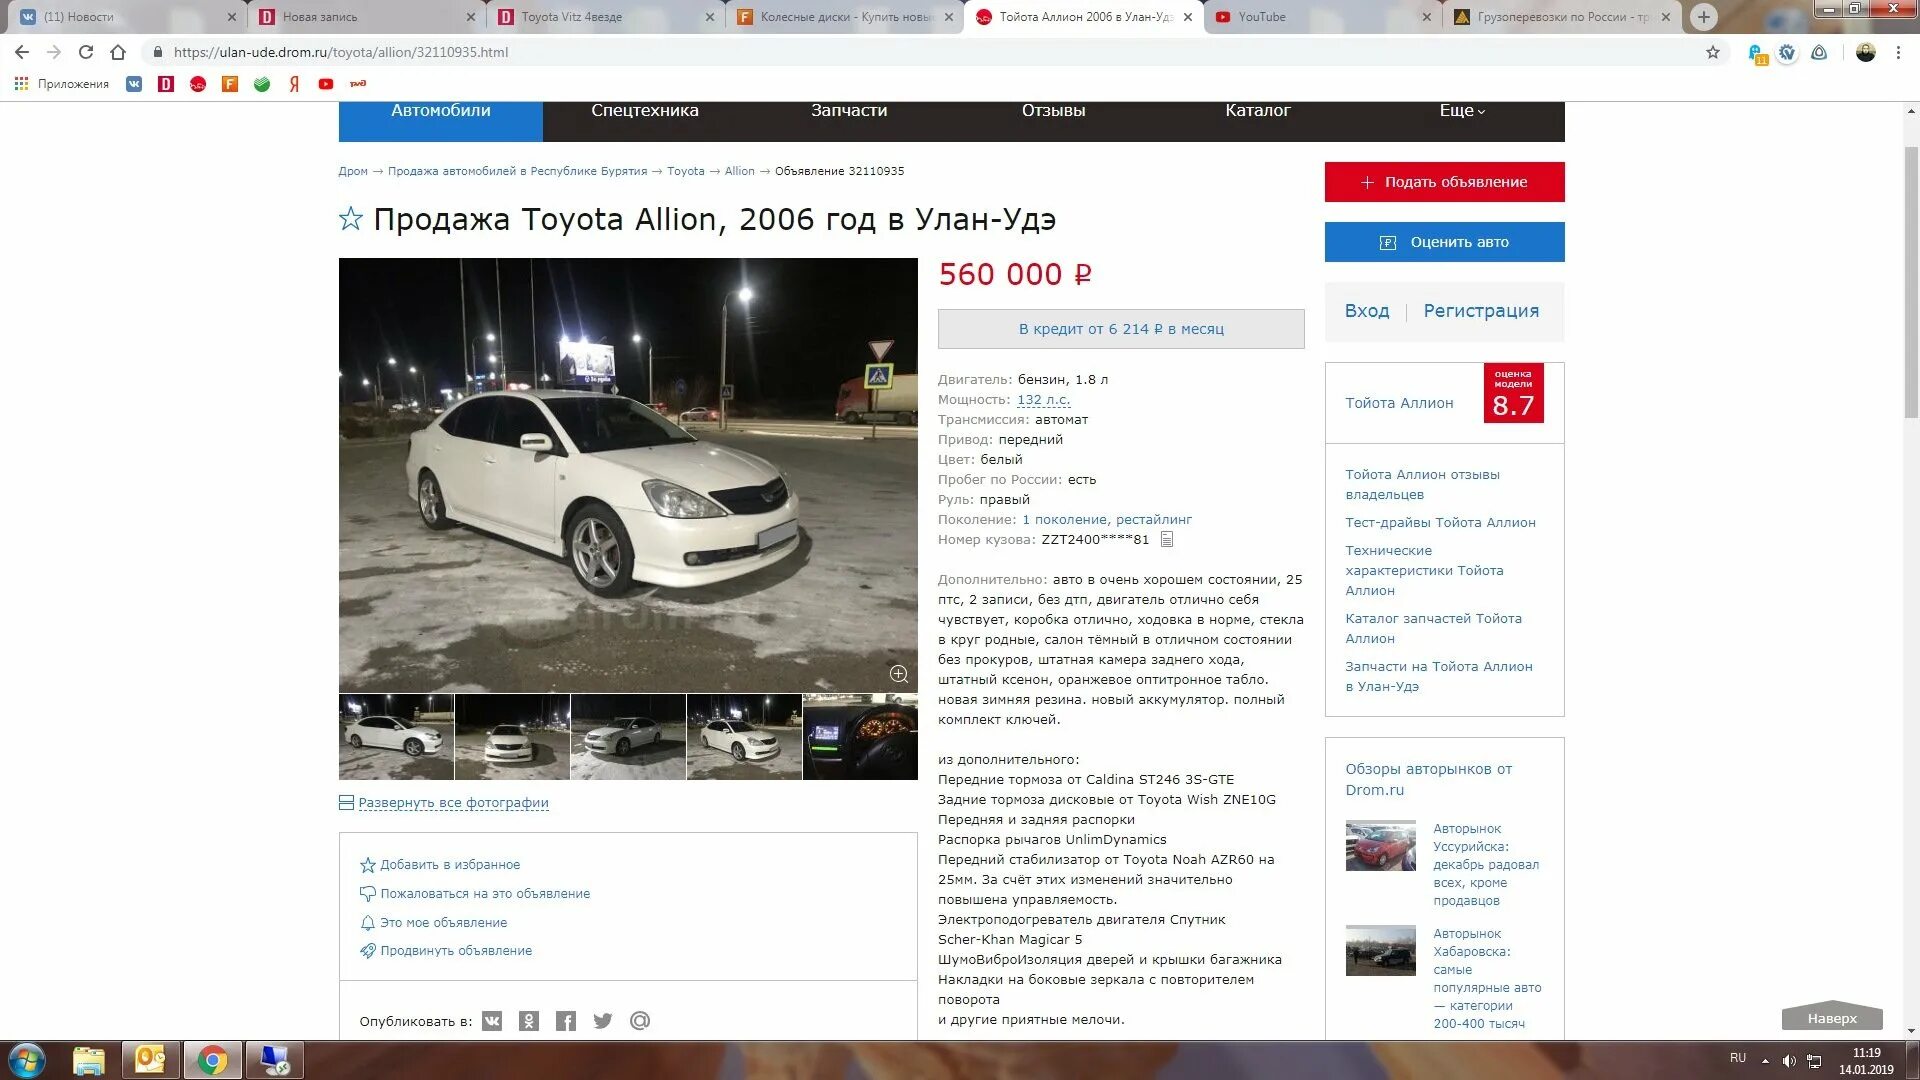Open the body number report icon

pyautogui.click(x=1167, y=540)
